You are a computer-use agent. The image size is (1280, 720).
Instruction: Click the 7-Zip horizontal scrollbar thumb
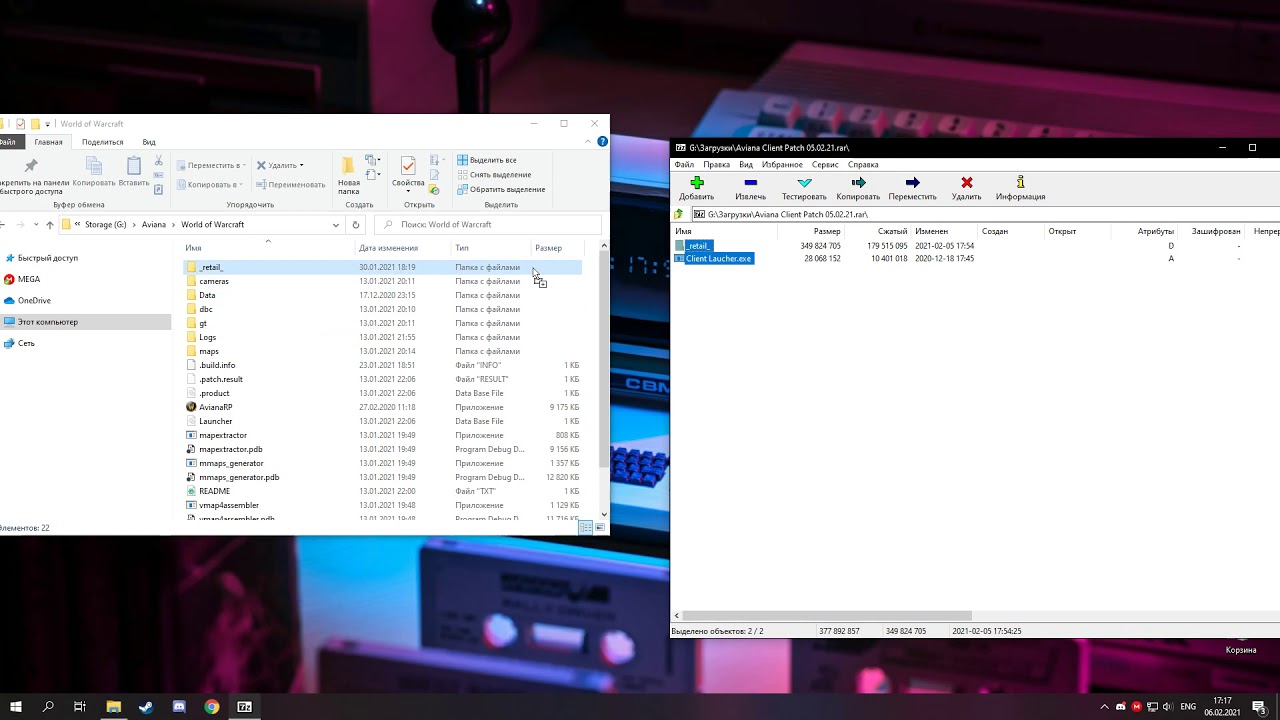tap(827, 616)
